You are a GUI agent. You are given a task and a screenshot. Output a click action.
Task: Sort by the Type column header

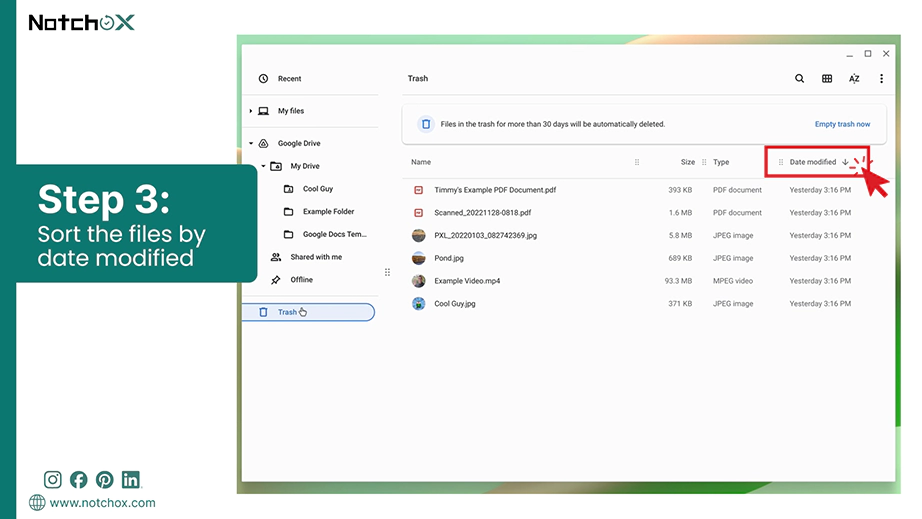click(x=721, y=162)
